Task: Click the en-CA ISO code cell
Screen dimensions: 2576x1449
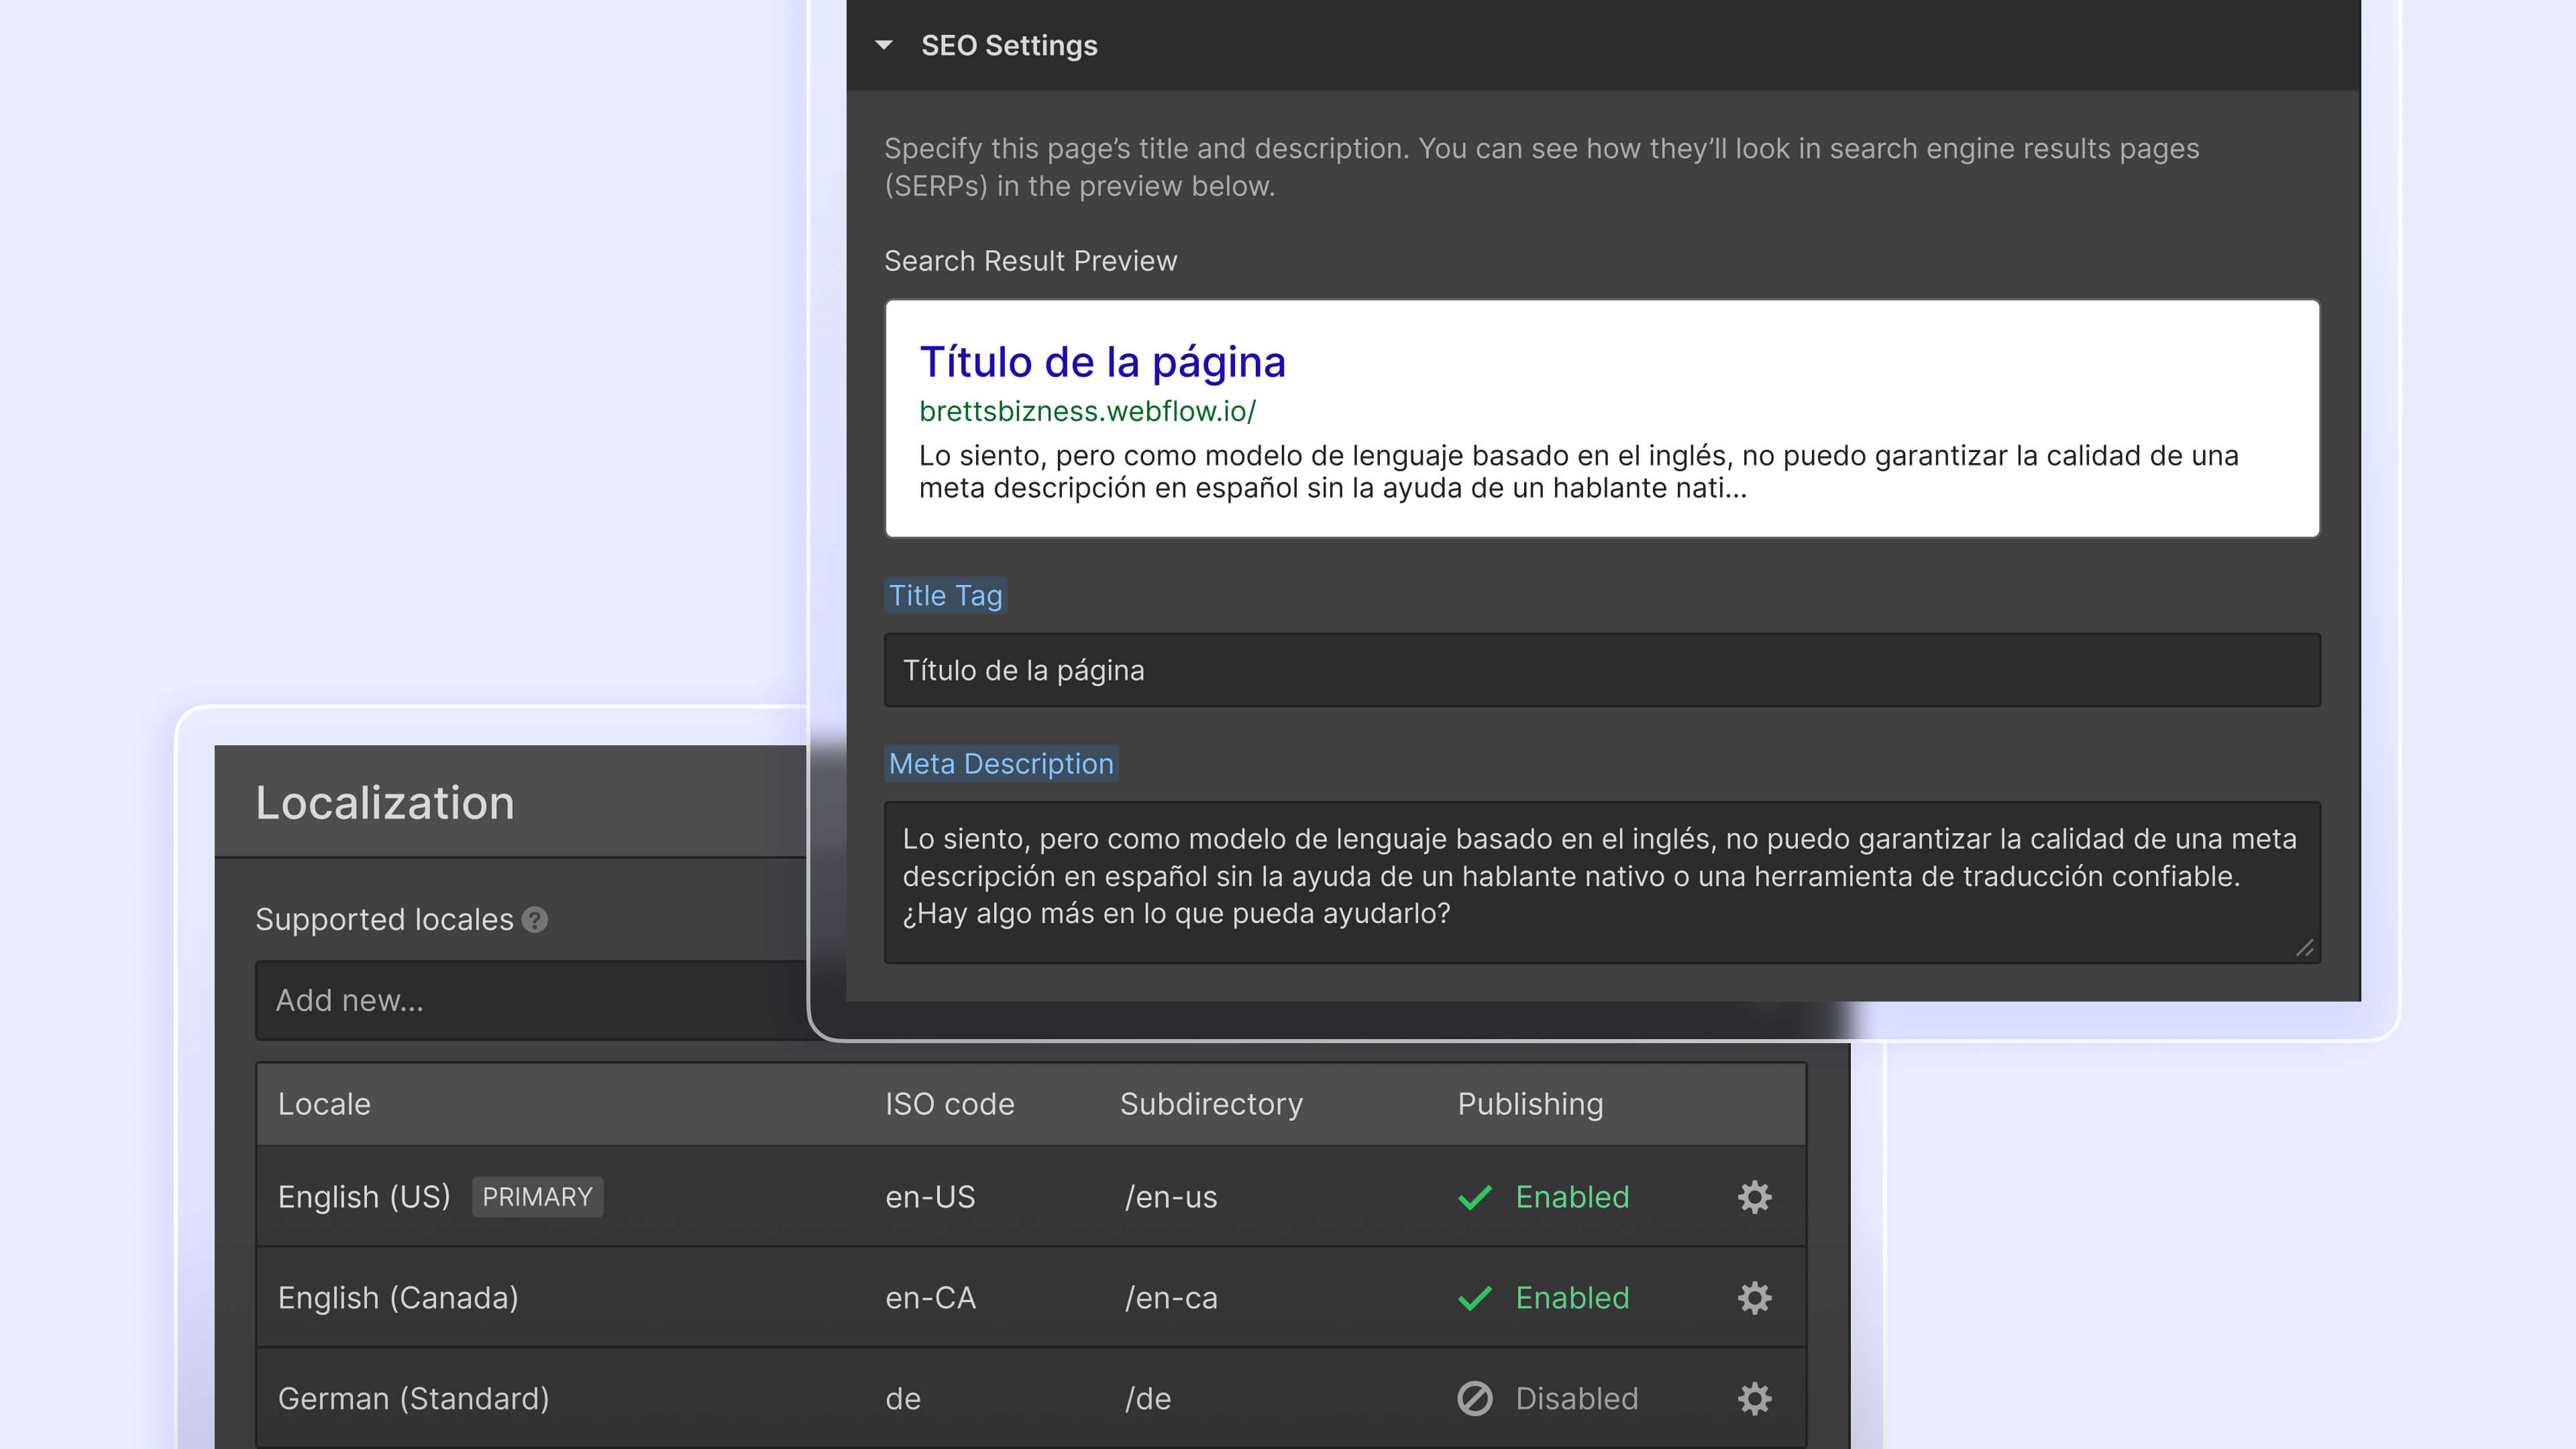Action: [x=930, y=1298]
